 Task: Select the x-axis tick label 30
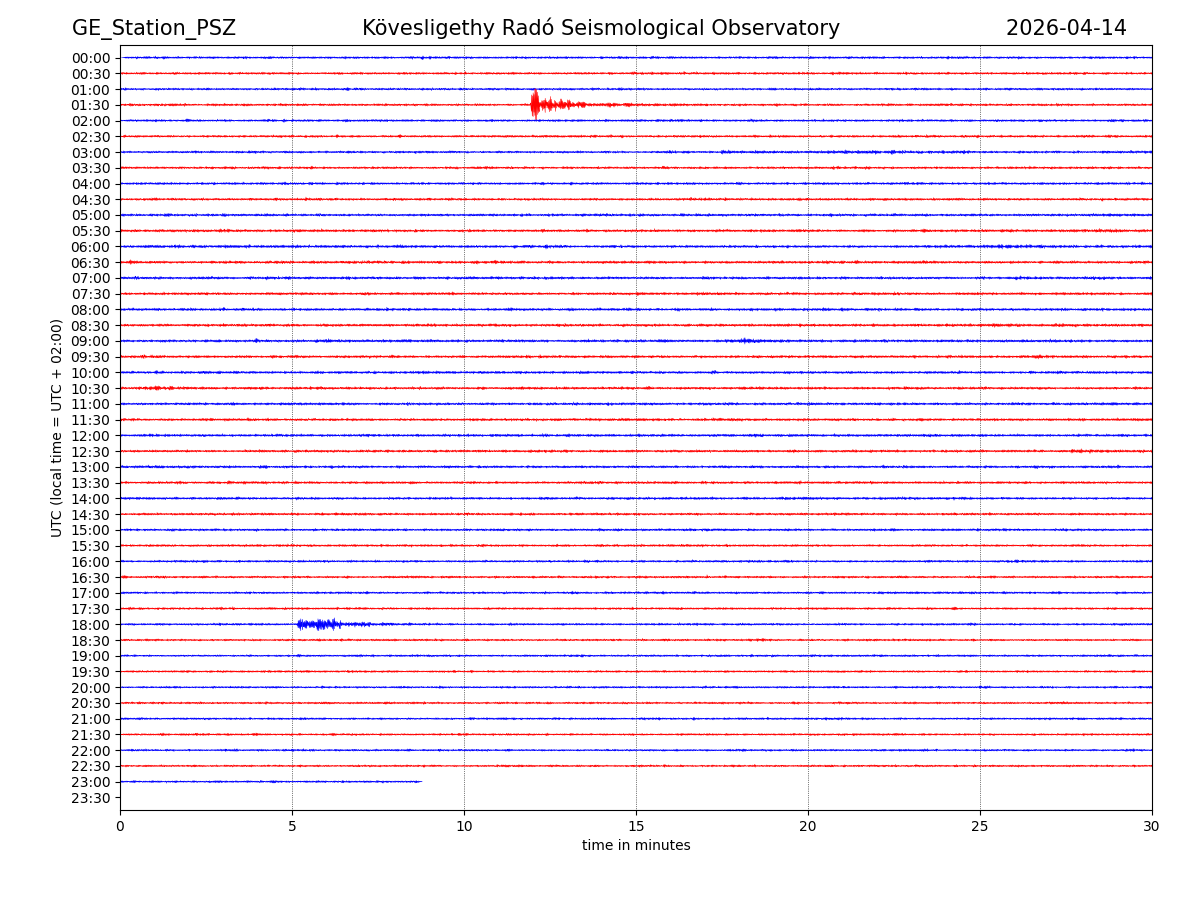[x=1151, y=827]
